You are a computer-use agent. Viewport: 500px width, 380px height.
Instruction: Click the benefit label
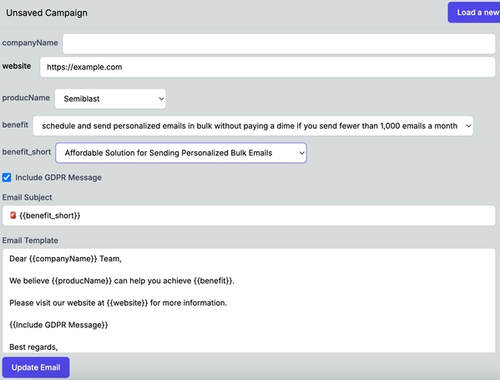[x=15, y=125]
